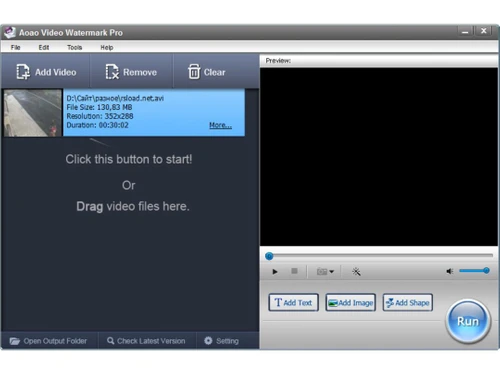The width and height of the screenshot is (500, 375).
Task: Click the preview seek bar handle
Action: (269, 256)
